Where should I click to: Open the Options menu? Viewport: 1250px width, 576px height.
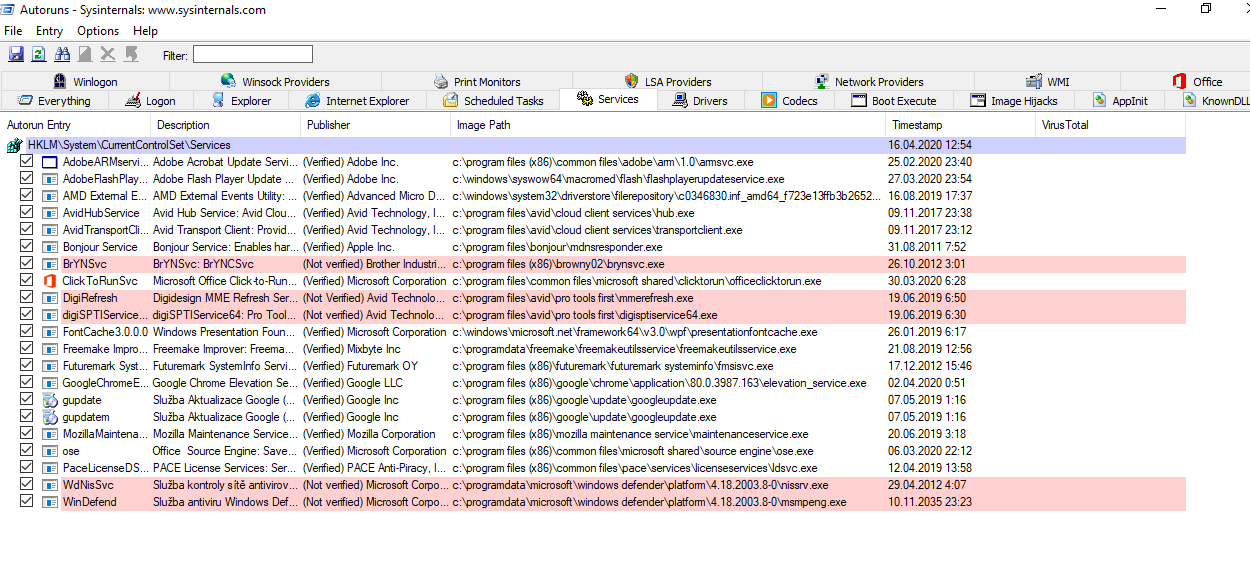[x=98, y=31]
